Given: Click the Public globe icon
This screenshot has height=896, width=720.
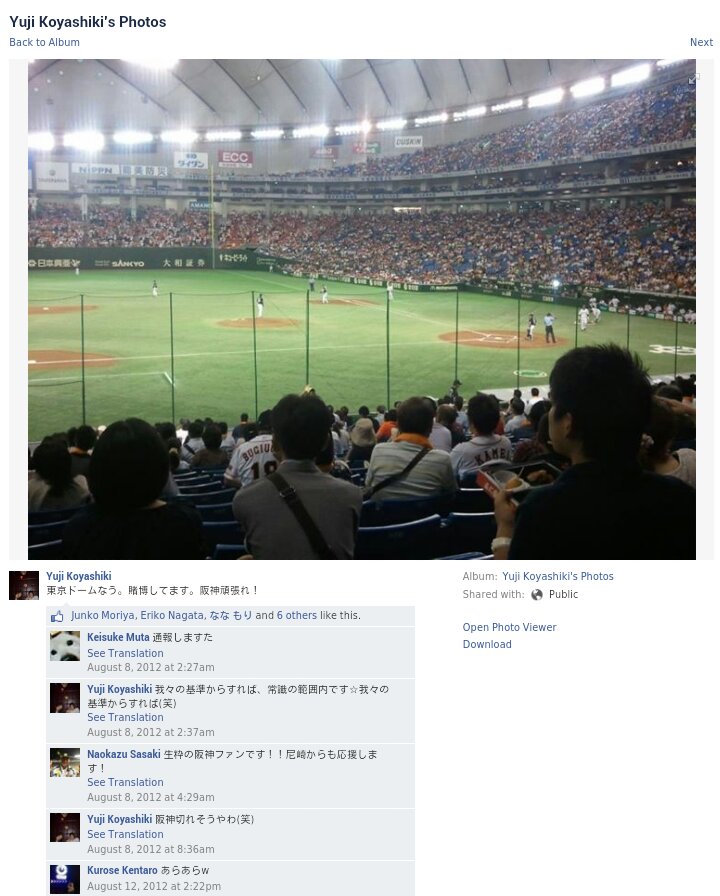Looking at the screenshot, I should point(537,595).
